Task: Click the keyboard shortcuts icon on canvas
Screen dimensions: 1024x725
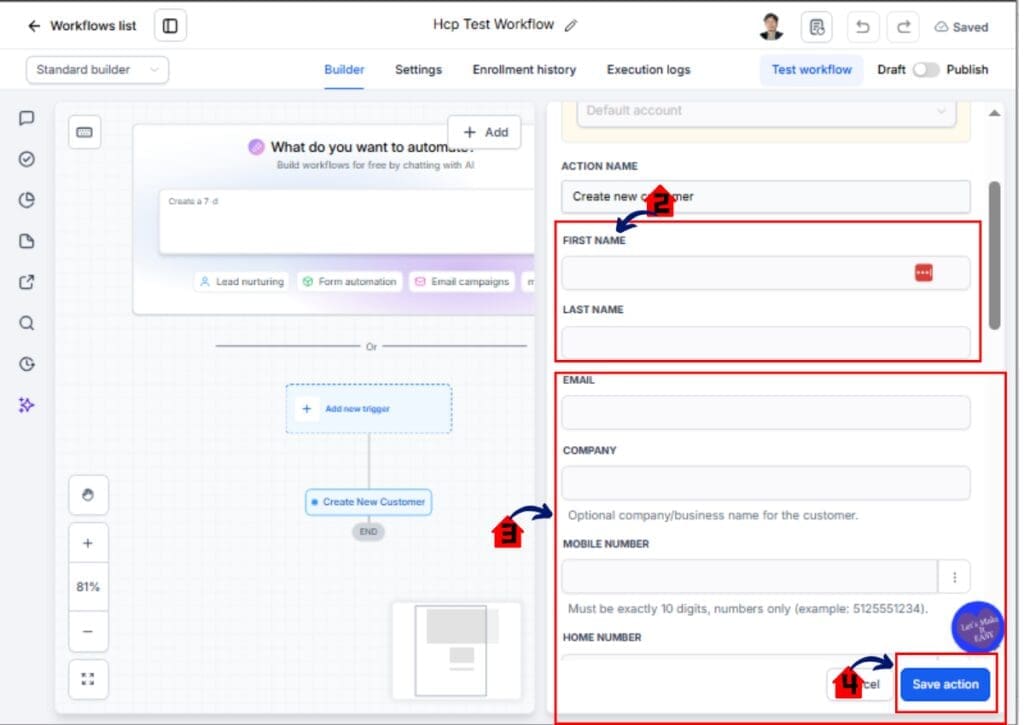Action: [85, 133]
